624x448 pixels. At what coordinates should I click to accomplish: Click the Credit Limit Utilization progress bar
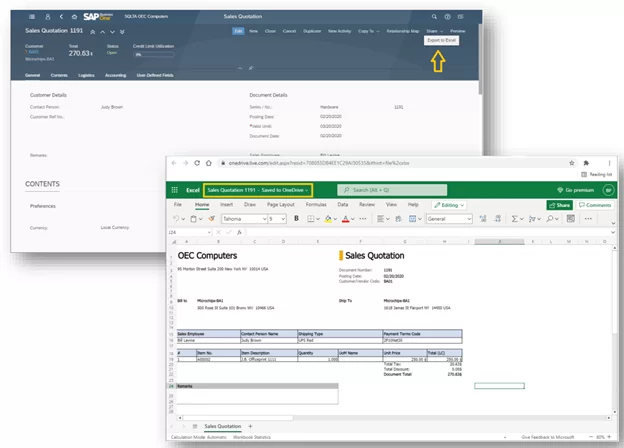point(154,55)
